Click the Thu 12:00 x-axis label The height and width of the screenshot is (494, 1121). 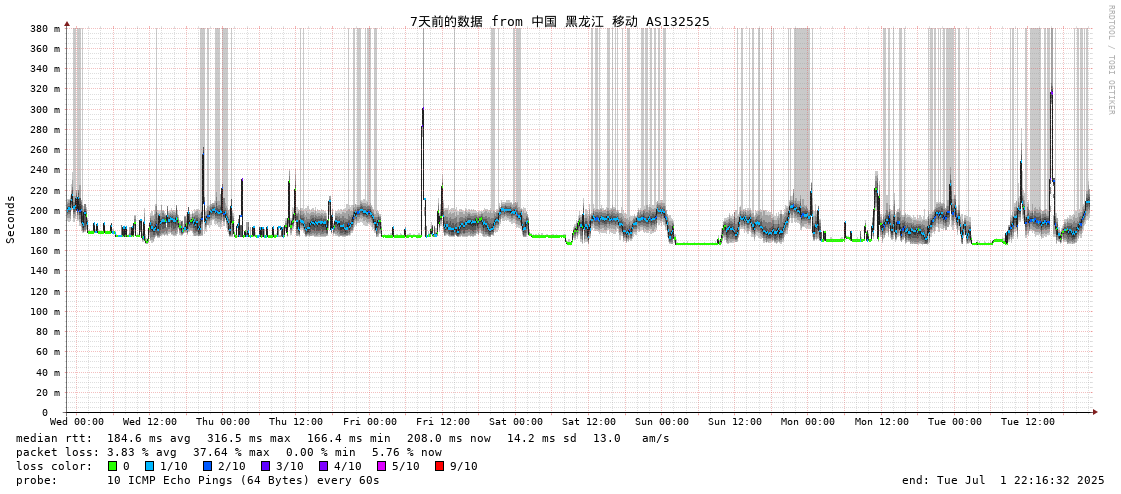tap(296, 422)
